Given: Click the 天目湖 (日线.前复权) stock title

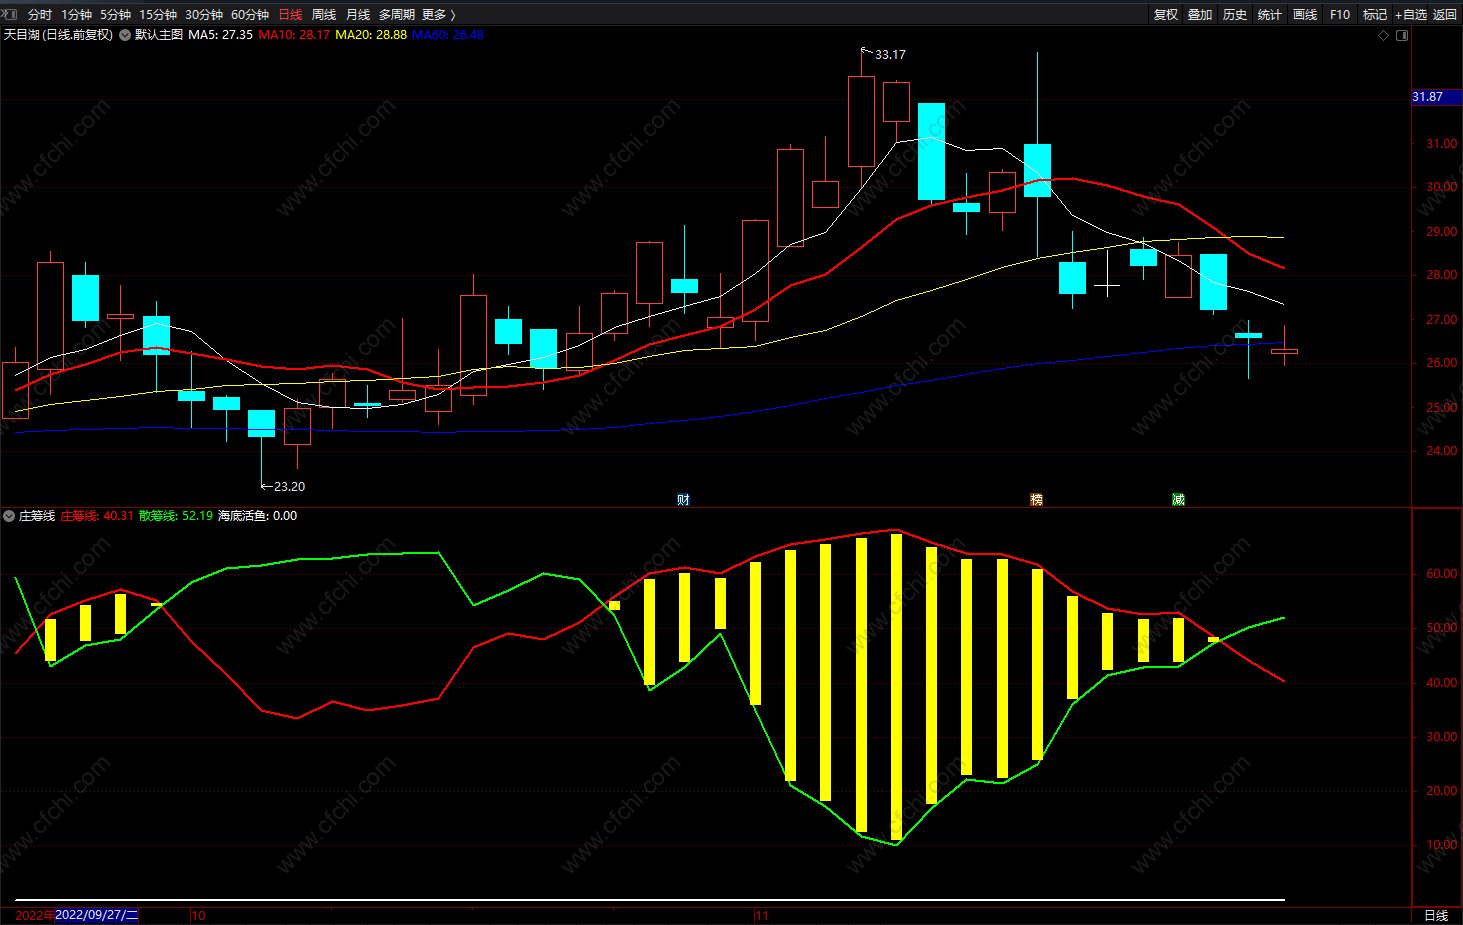Looking at the screenshot, I should [58, 35].
